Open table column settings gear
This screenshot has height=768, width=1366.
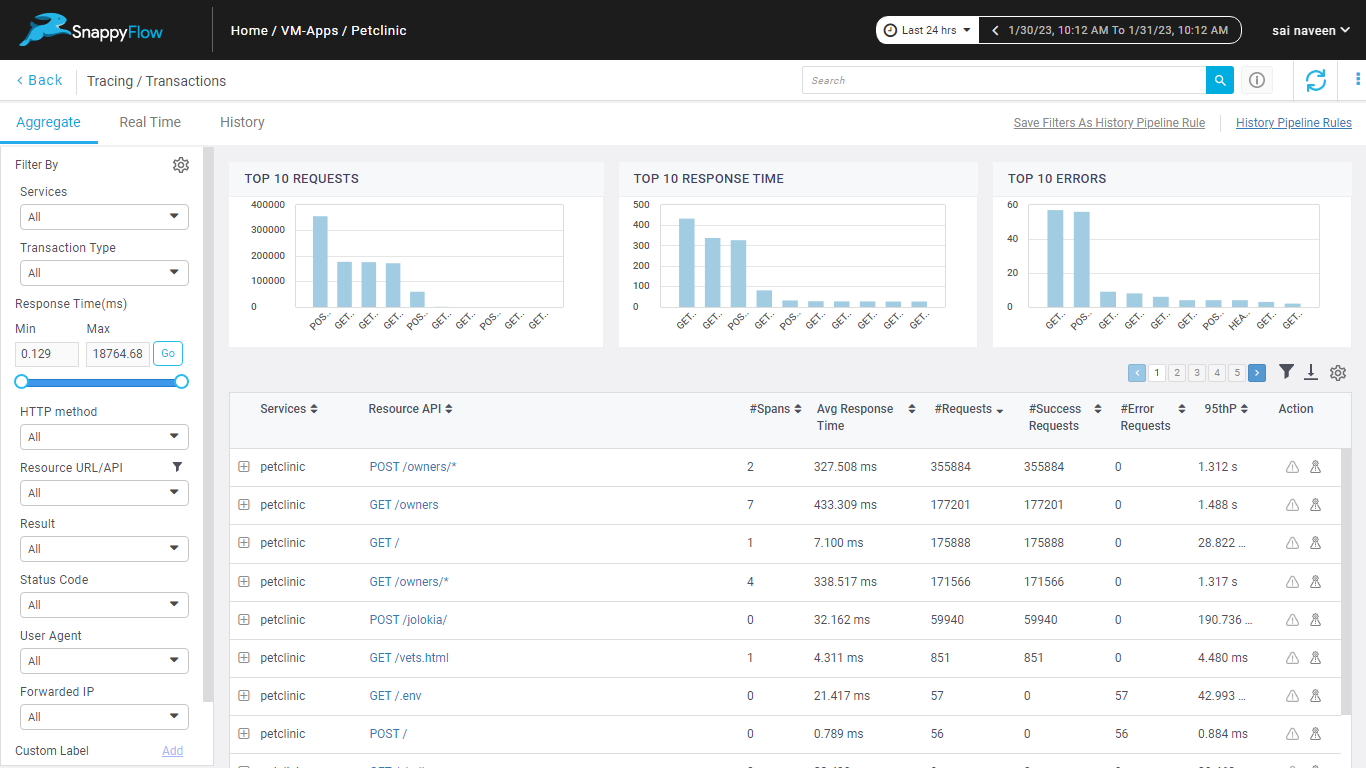[1338, 372]
